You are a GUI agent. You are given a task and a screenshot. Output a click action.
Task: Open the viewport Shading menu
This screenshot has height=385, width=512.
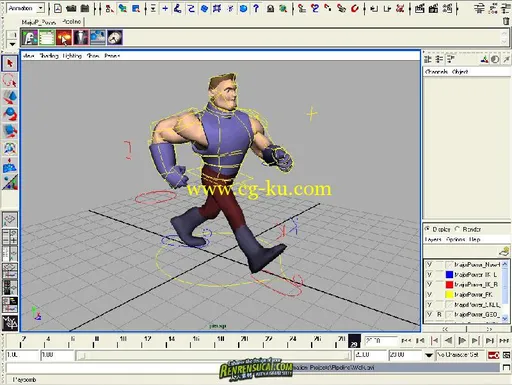point(49,56)
